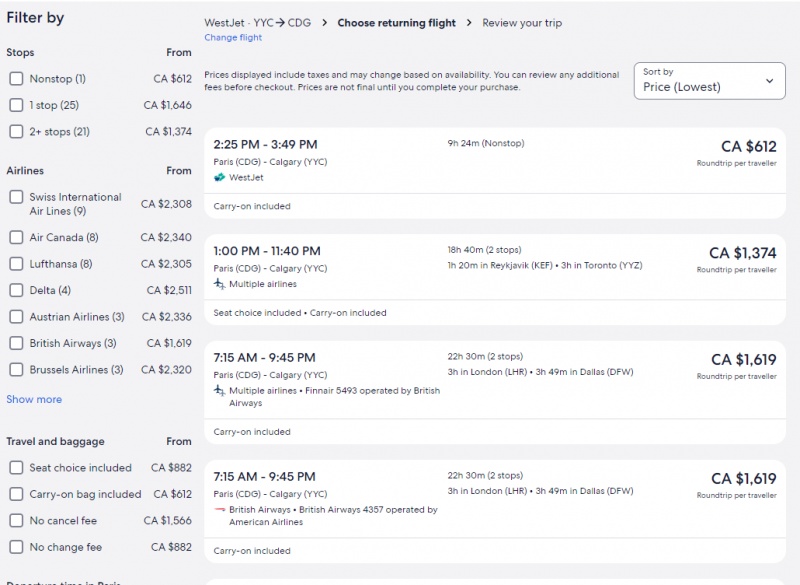Select the 7:15 AM flight operated by American Airlines
The image size is (800, 585).
[495, 512]
